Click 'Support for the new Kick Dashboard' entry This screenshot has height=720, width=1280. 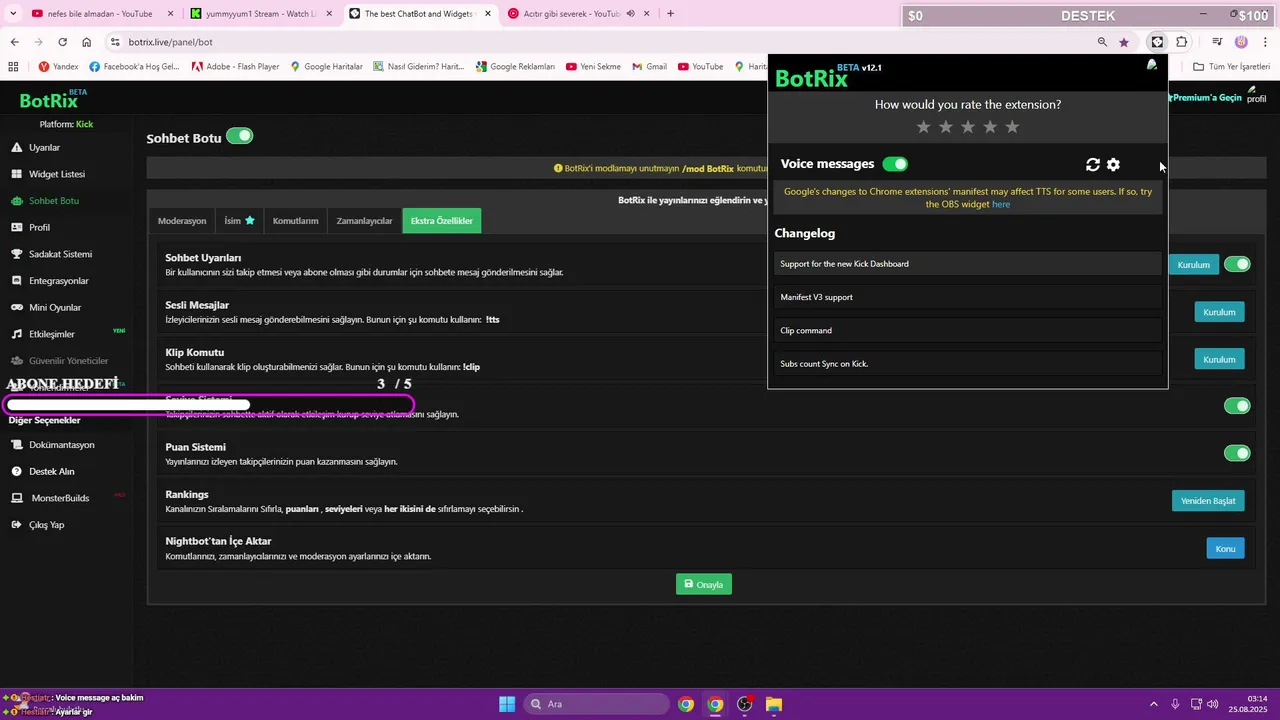(968, 264)
